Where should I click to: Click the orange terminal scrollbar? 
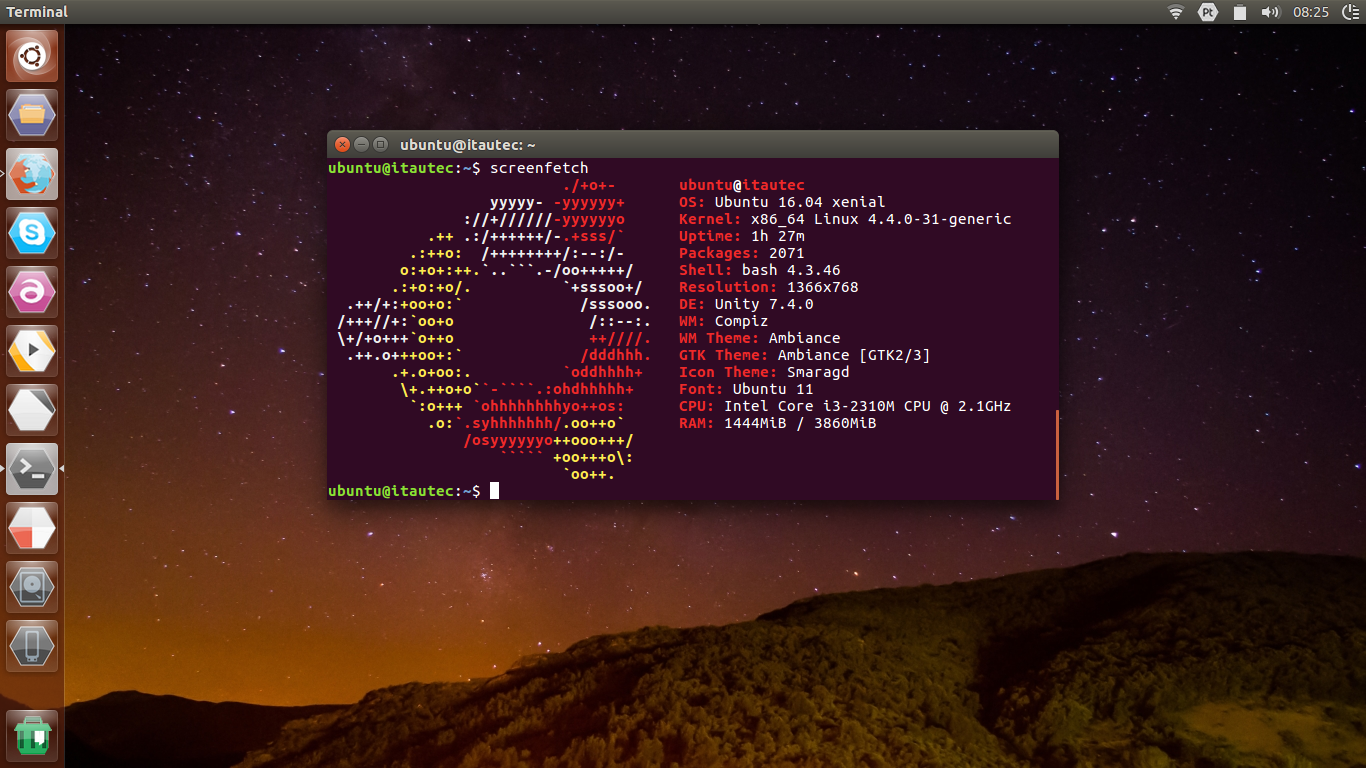(1056, 454)
